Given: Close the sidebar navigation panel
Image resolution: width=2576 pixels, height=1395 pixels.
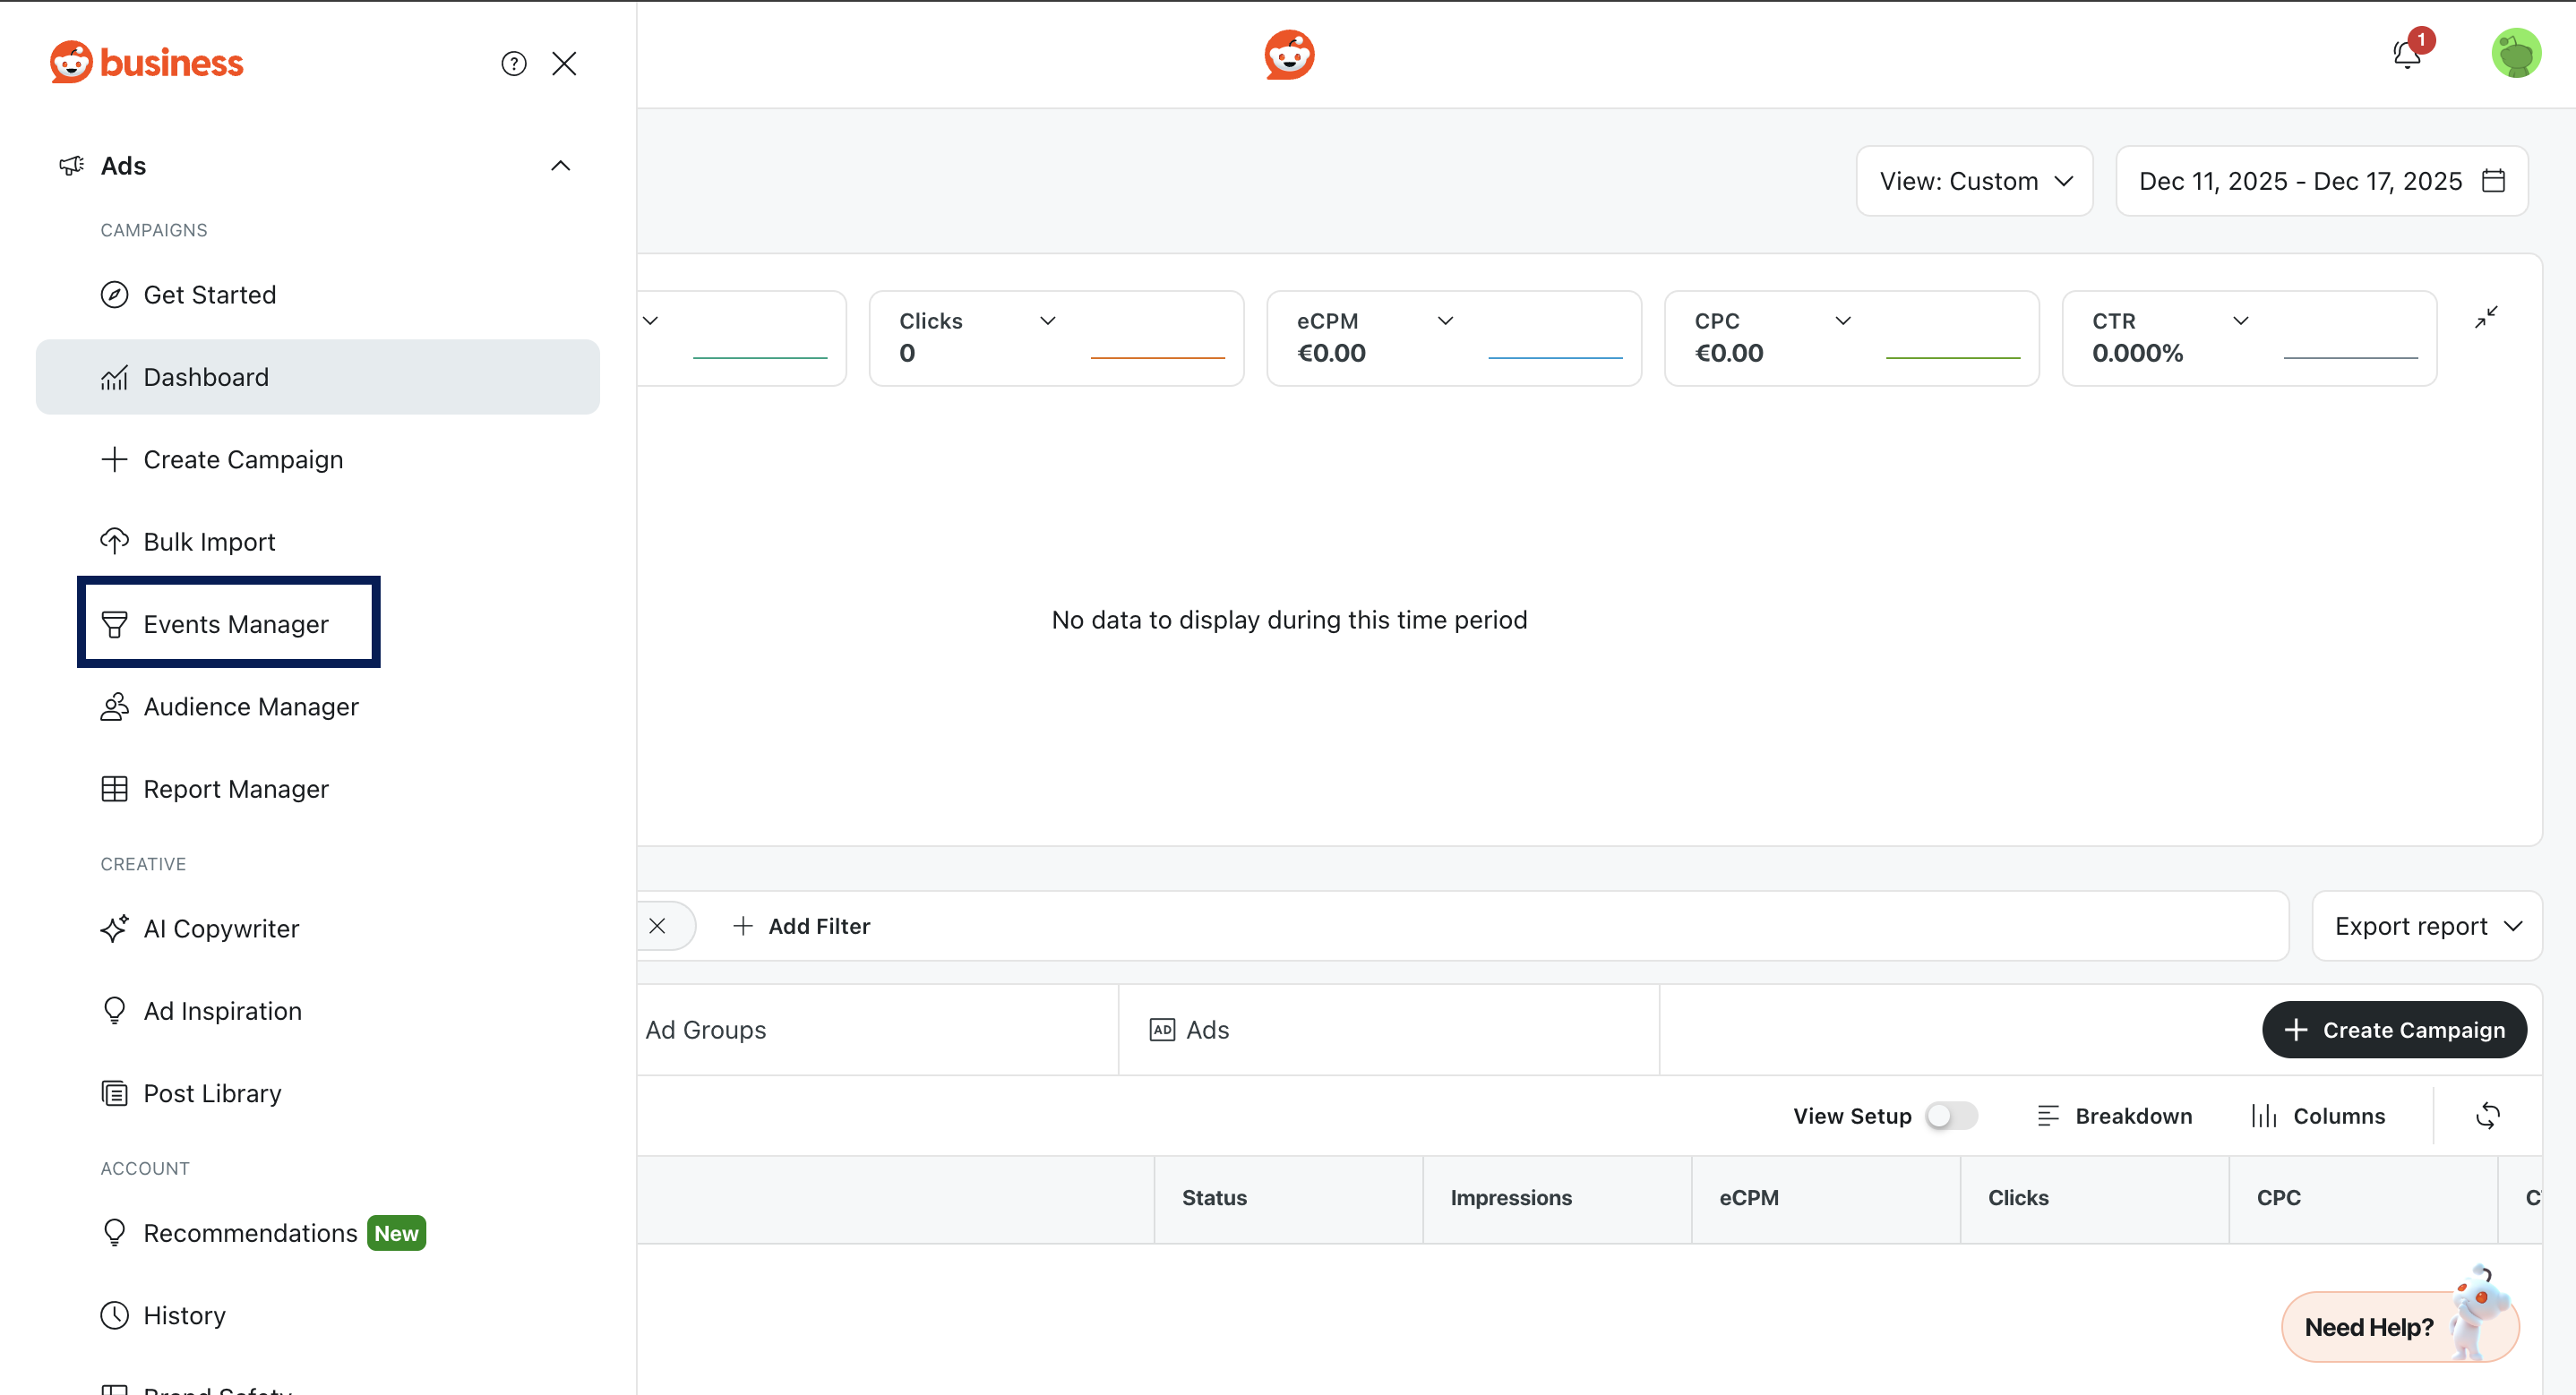Looking at the screenshot, I should point(564,64).
